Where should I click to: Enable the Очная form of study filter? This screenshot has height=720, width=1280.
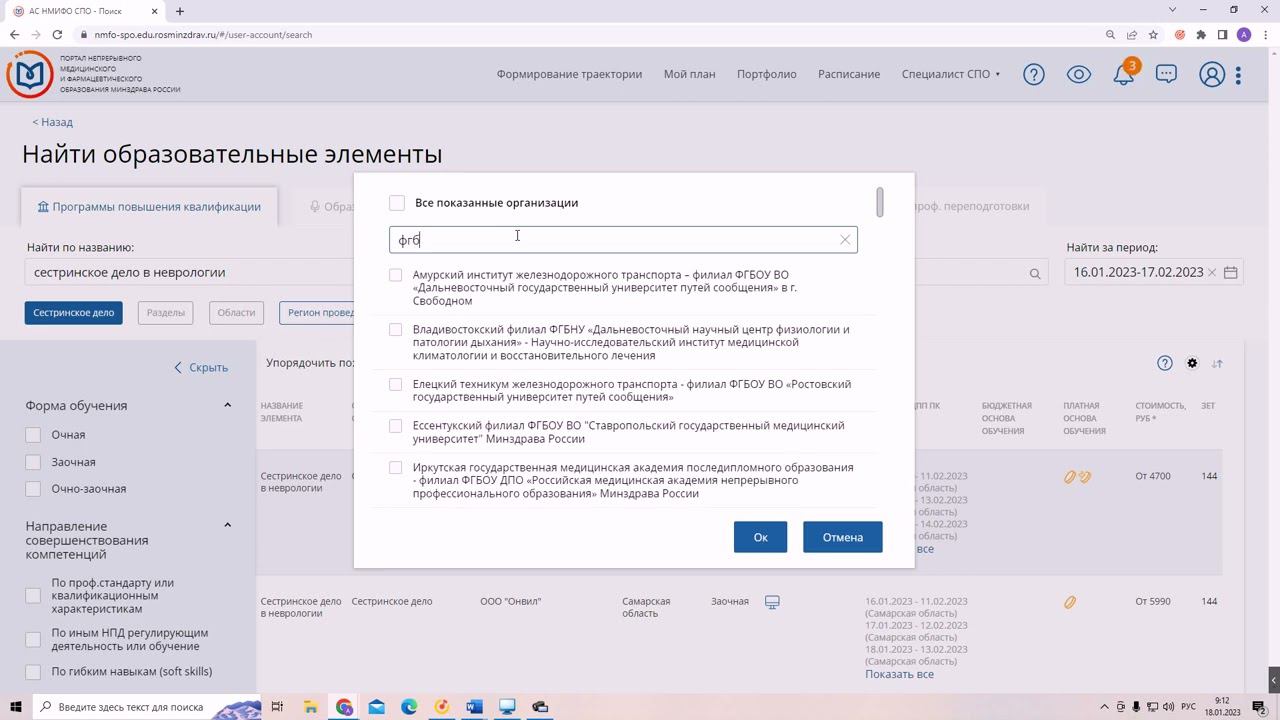[33, 435]
